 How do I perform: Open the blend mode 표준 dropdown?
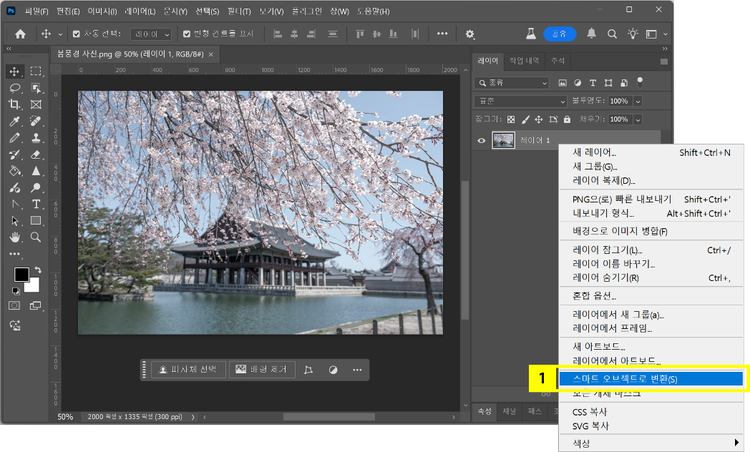[x=520, y=101]
